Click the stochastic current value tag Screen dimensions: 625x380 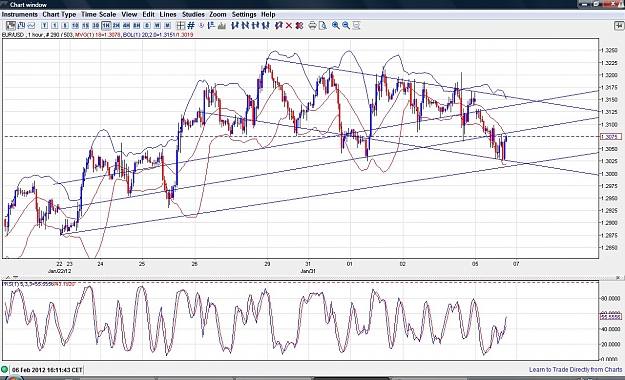pos(611,317)
